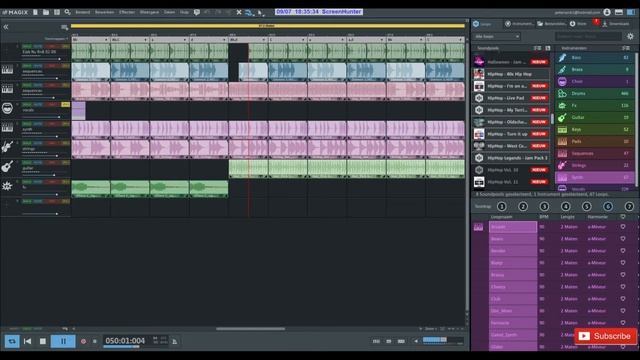Toggle the metronome icon beside time display
Screen dimensions: 640x360
[x=175, y=341]
